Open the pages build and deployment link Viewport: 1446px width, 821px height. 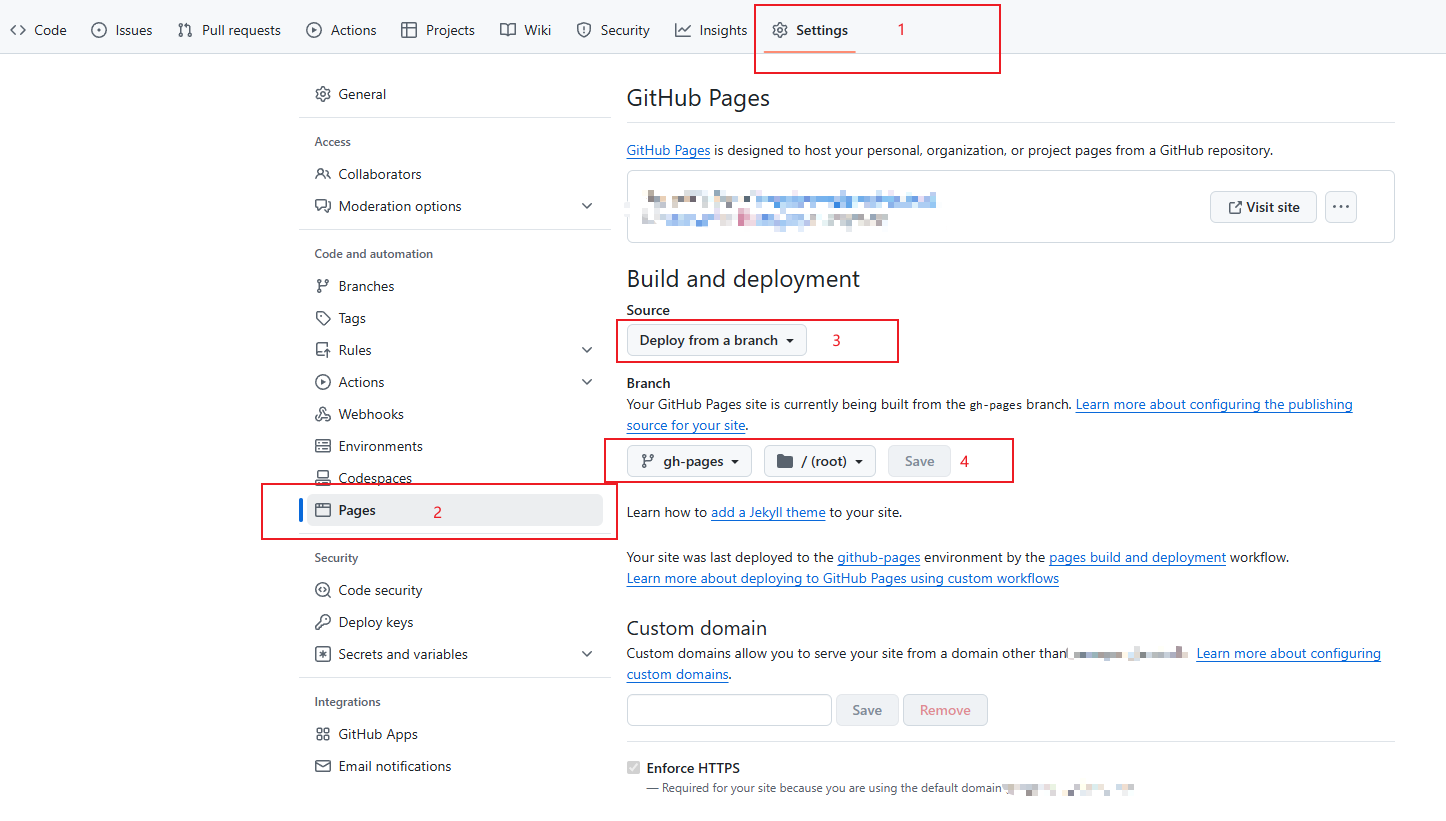pos(1137,557)
